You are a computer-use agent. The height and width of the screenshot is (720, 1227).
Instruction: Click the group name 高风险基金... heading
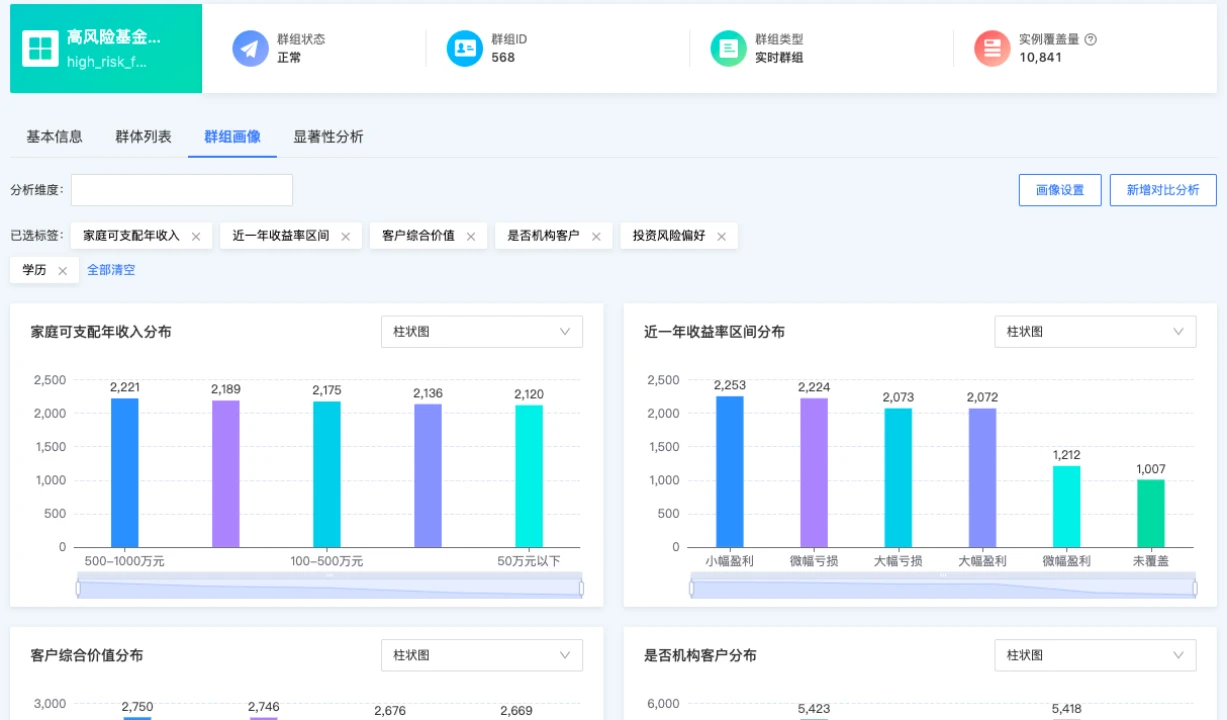pyautogui.click(x=113, y=37)
